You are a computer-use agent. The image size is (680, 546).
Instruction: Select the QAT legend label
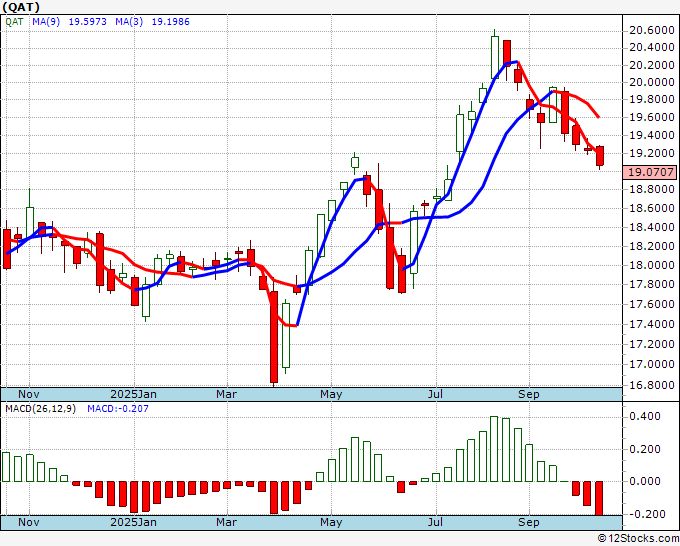(14, 21)
